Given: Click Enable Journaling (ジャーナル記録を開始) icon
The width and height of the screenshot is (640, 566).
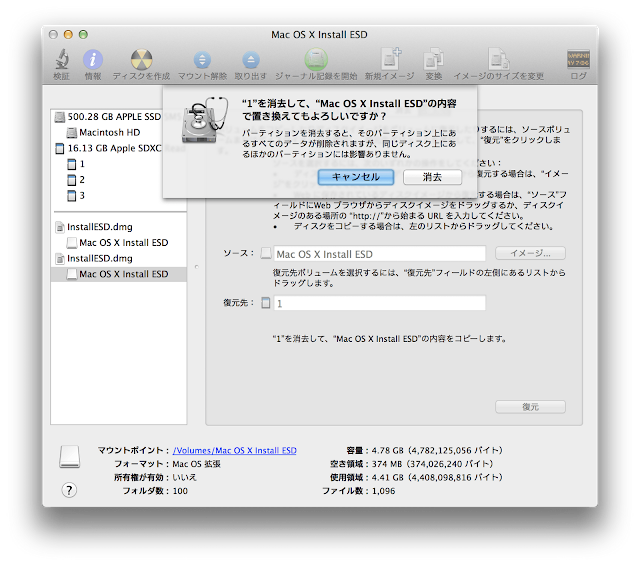Looking at the screenshot, I should tap(316, 60).
